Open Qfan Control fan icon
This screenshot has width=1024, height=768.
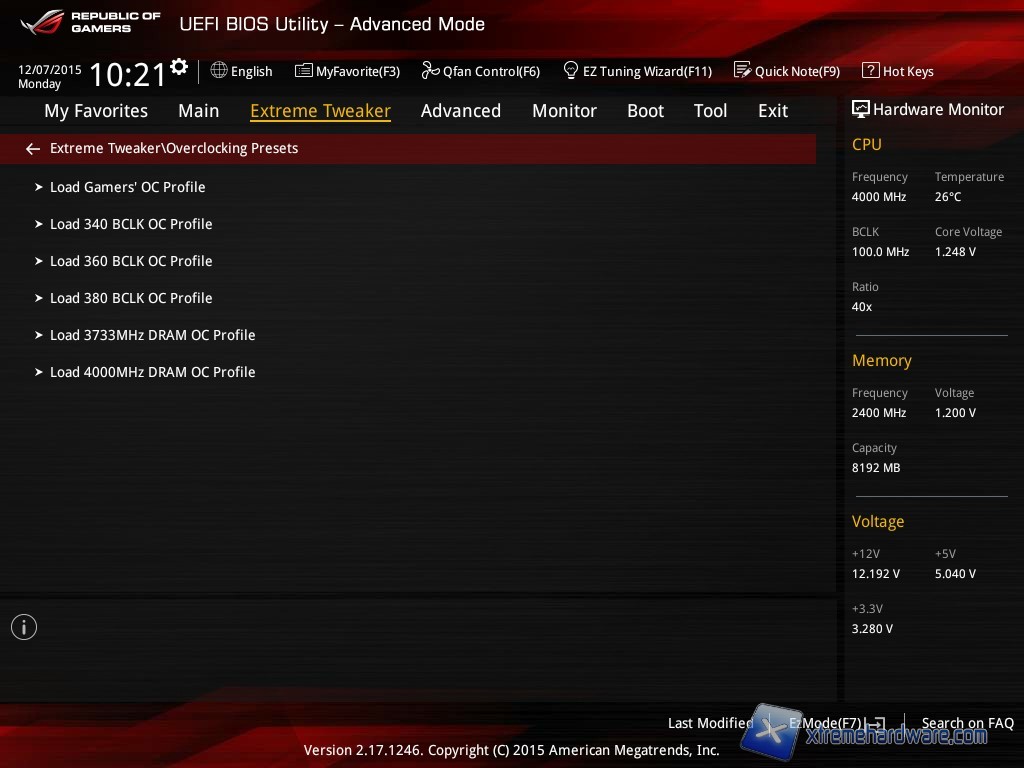tap(430, 71)
